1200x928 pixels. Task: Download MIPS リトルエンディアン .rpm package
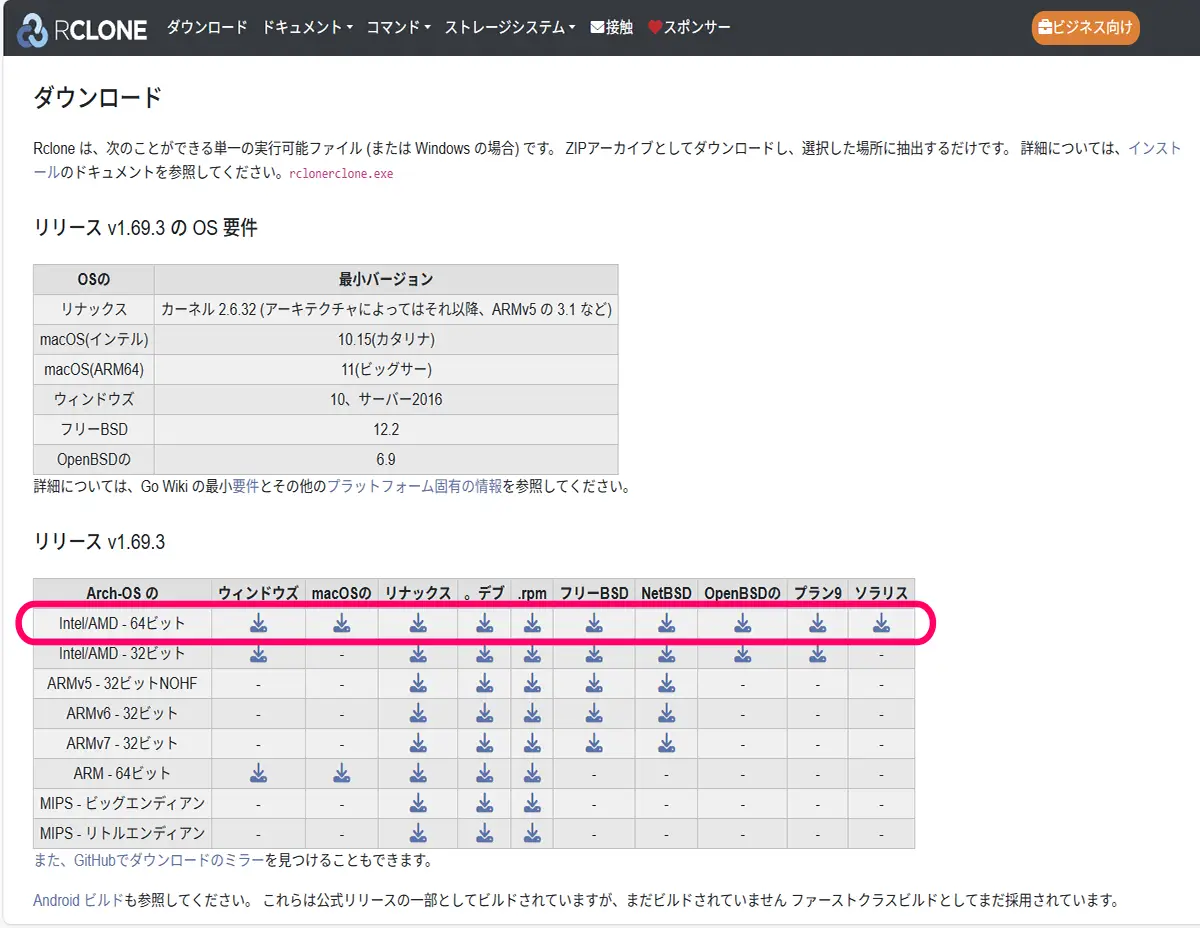coord(532,834)
